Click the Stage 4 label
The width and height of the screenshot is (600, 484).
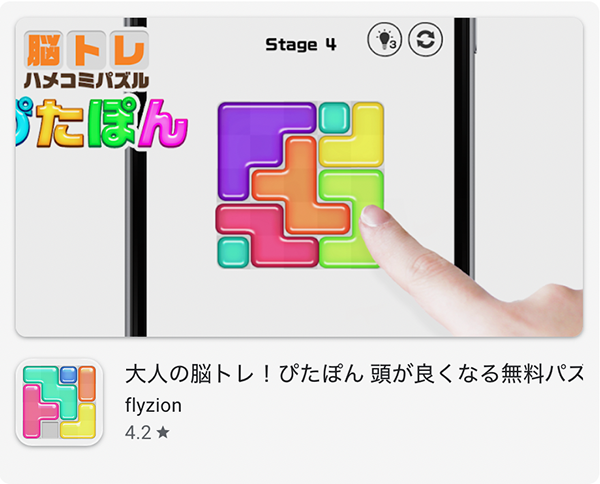coord(301,45)
